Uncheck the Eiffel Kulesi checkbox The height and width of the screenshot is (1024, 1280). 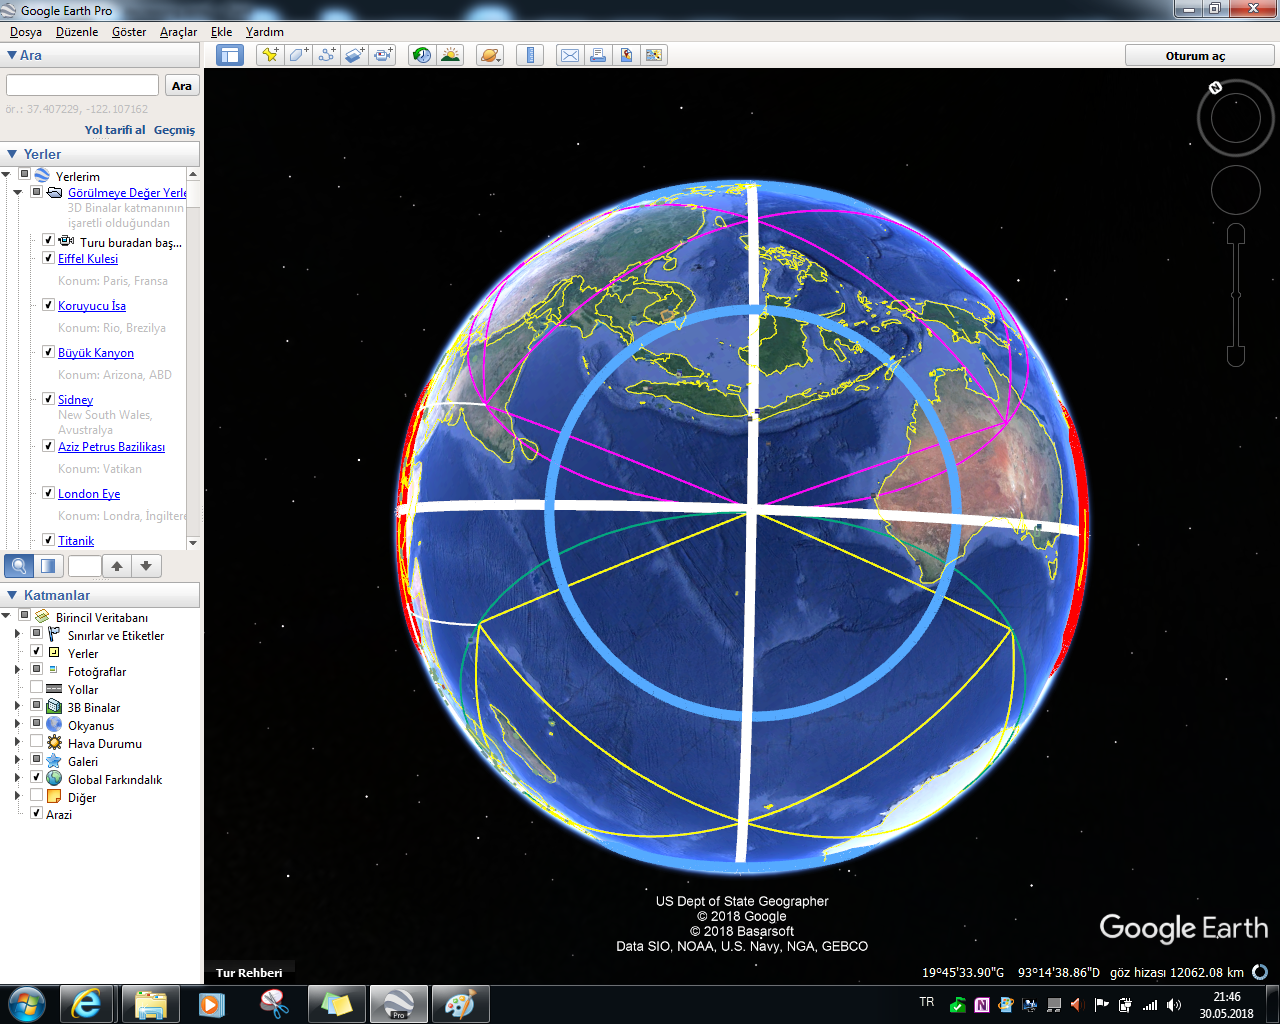pyautogui.click(x=48, y=258)
